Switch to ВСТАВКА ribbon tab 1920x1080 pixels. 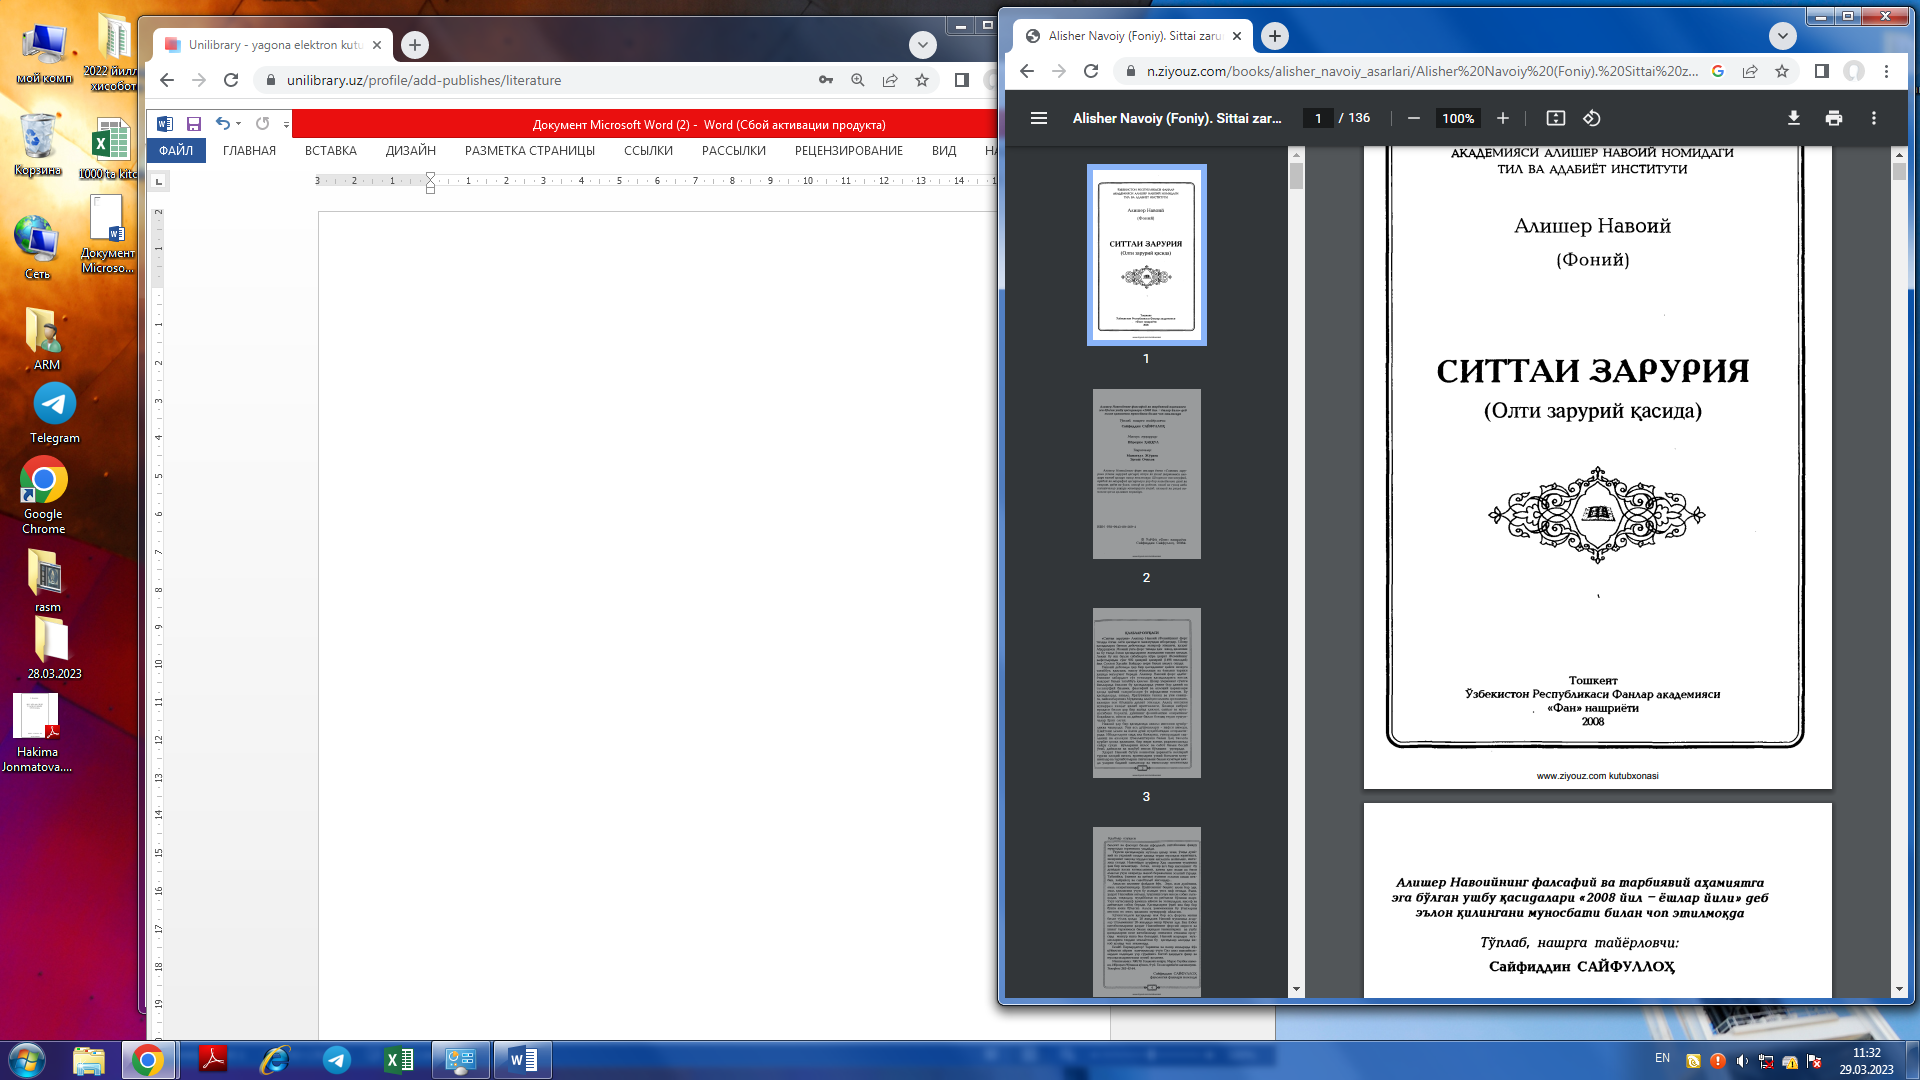point(330,151)
